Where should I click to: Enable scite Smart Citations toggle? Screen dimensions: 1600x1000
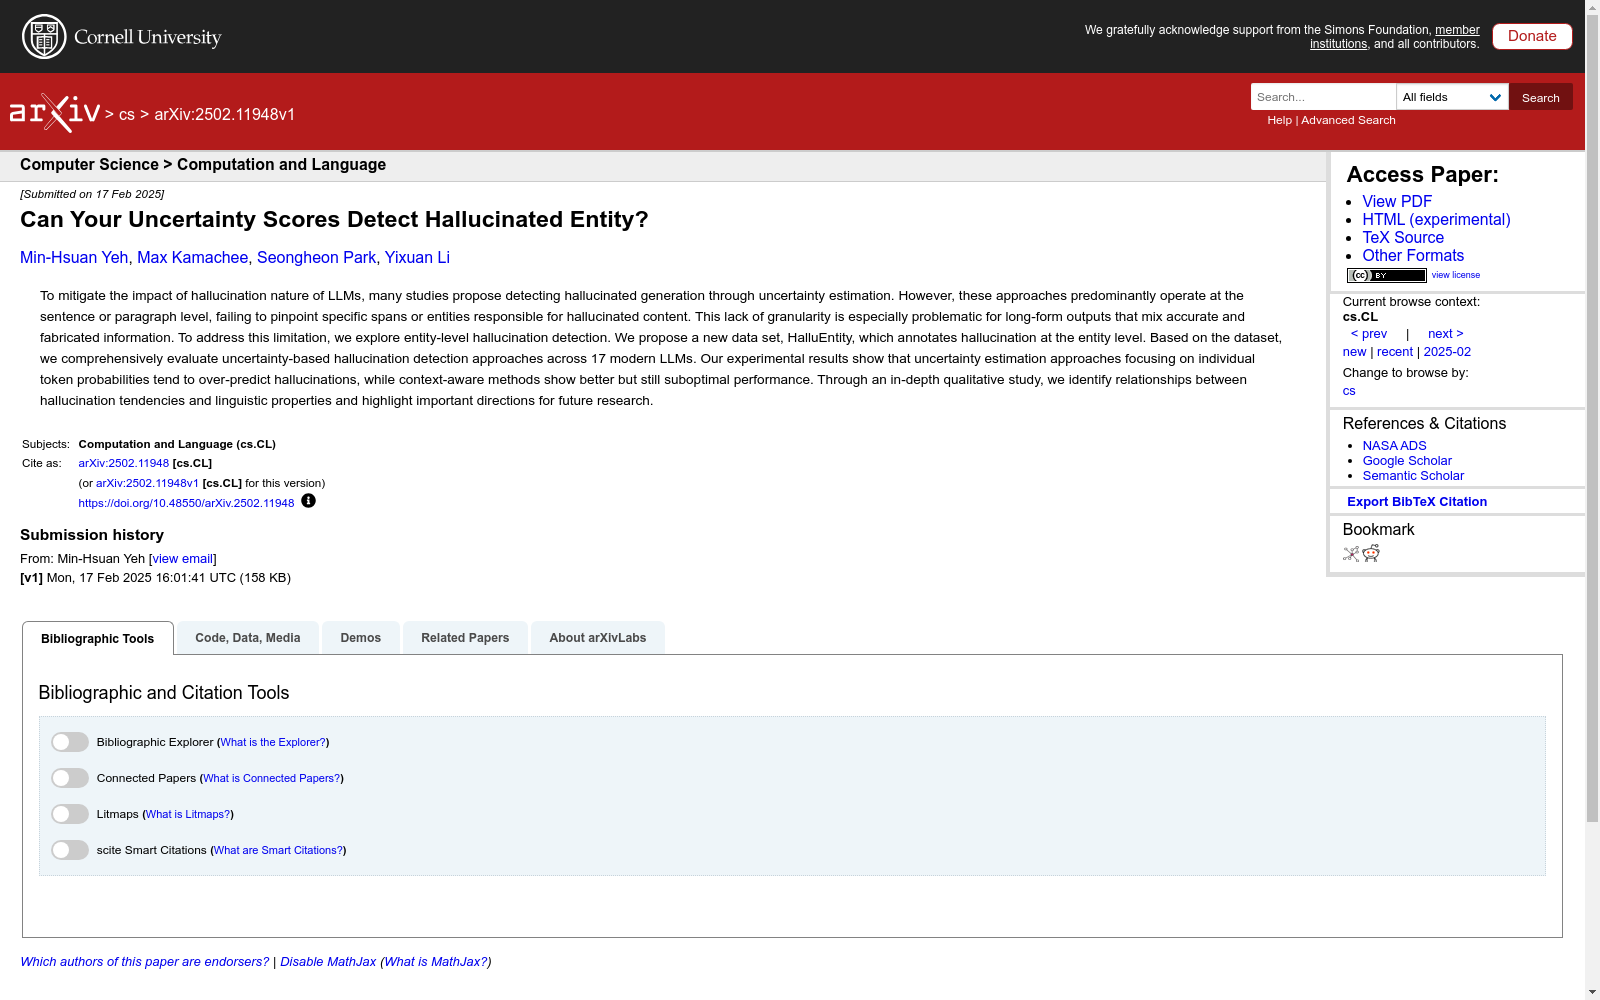[x=70, y=850]
